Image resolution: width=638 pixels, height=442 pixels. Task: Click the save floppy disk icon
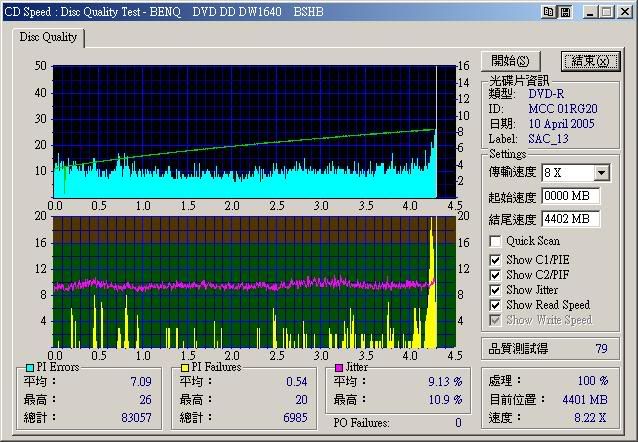point(565,12)
